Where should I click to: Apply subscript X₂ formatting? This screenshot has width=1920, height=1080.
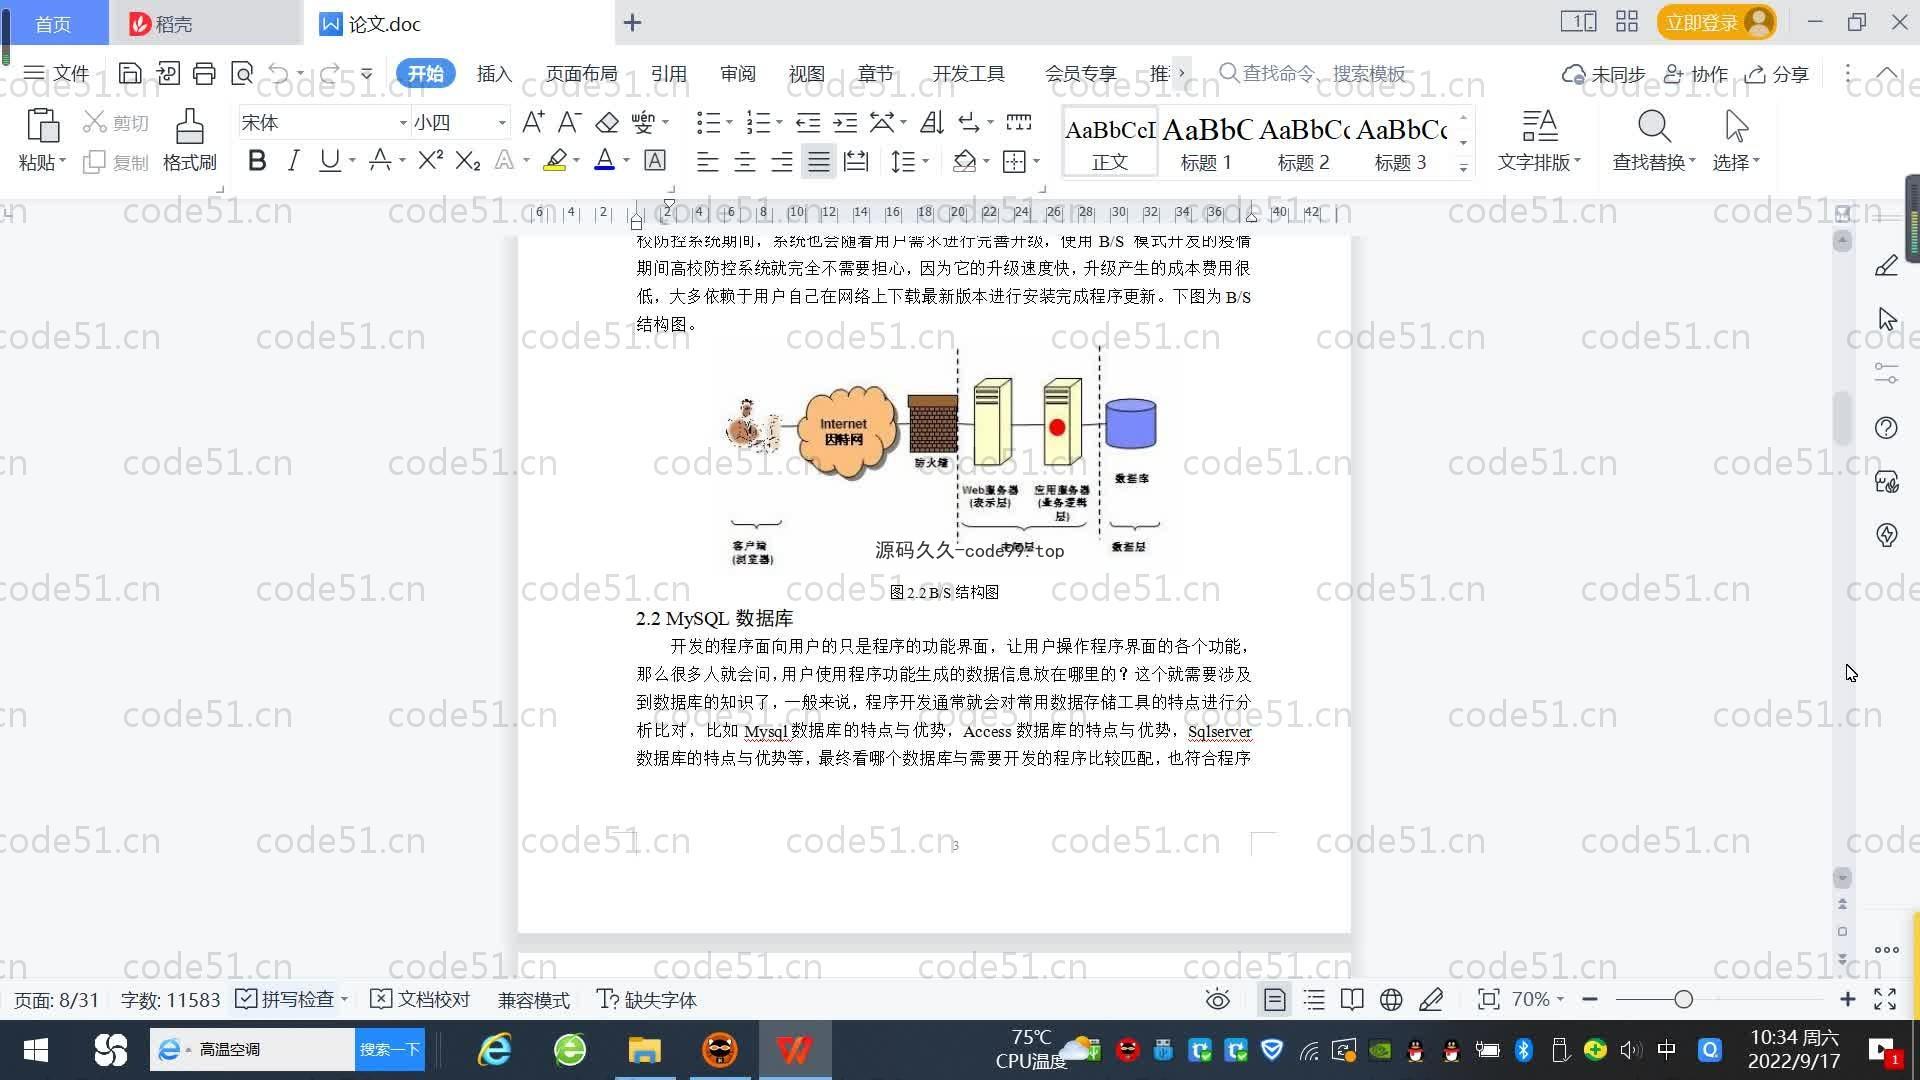pyautogui.click(x=468, y=160)
